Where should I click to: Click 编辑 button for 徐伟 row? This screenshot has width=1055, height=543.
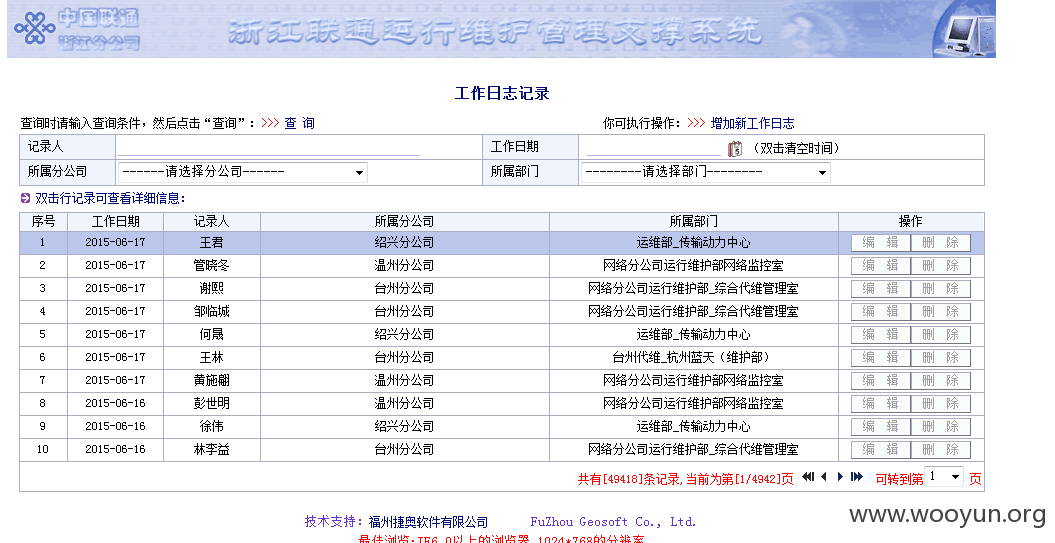881,427
